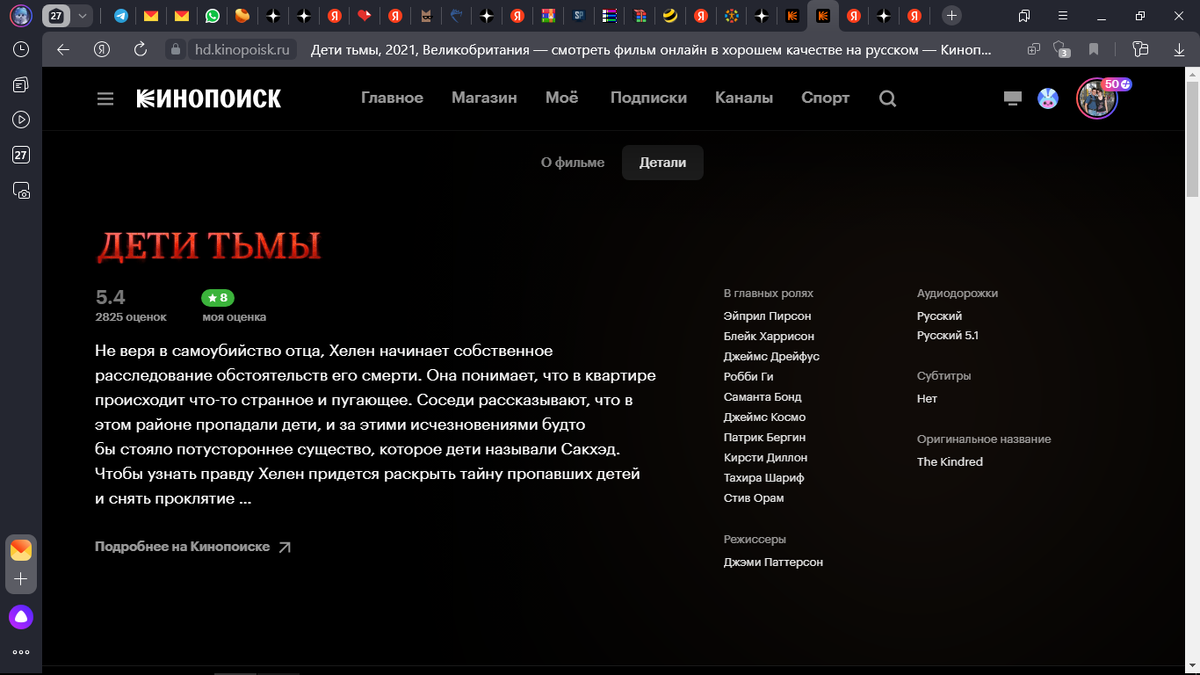Open the Yandex Mail icon in sidebar
Viewport: 1200px width, 675px height.
pyautogui.click(x=21, y=550)
